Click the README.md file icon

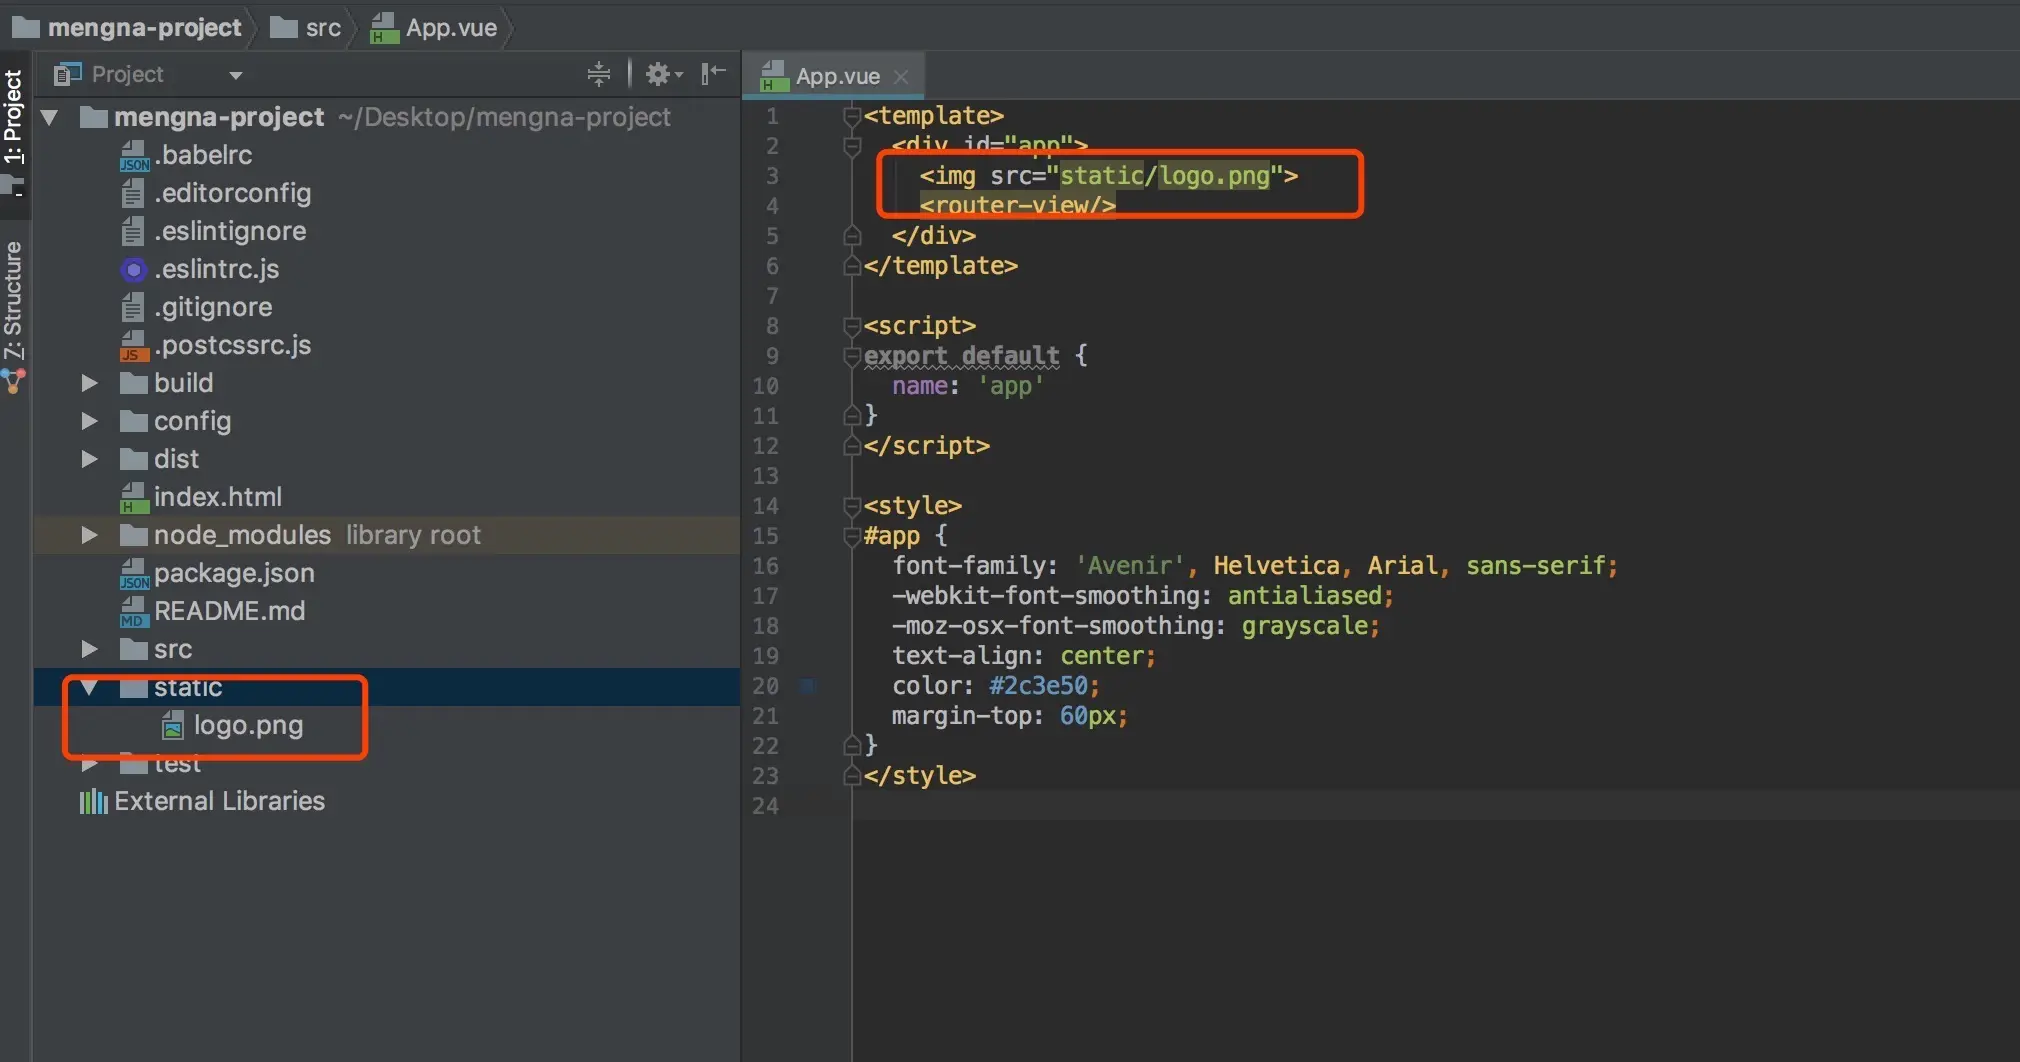point(134,611)
